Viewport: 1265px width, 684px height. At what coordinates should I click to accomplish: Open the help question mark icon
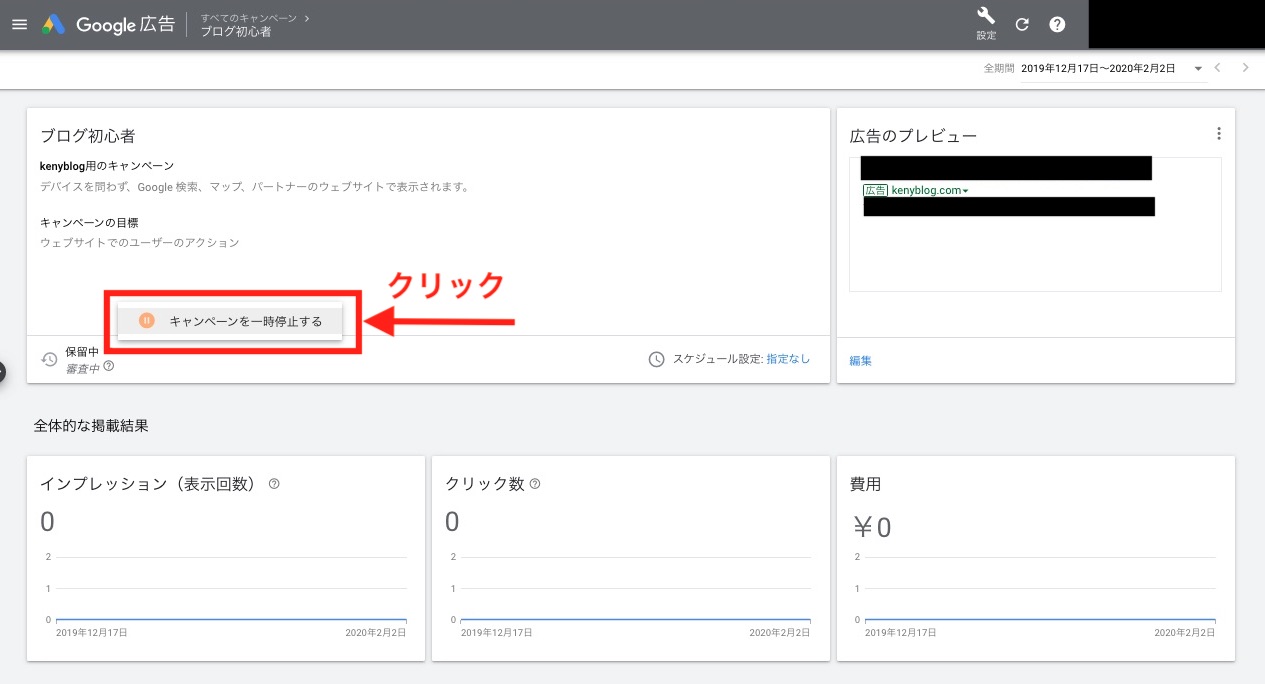click(x=1057, y=25)
